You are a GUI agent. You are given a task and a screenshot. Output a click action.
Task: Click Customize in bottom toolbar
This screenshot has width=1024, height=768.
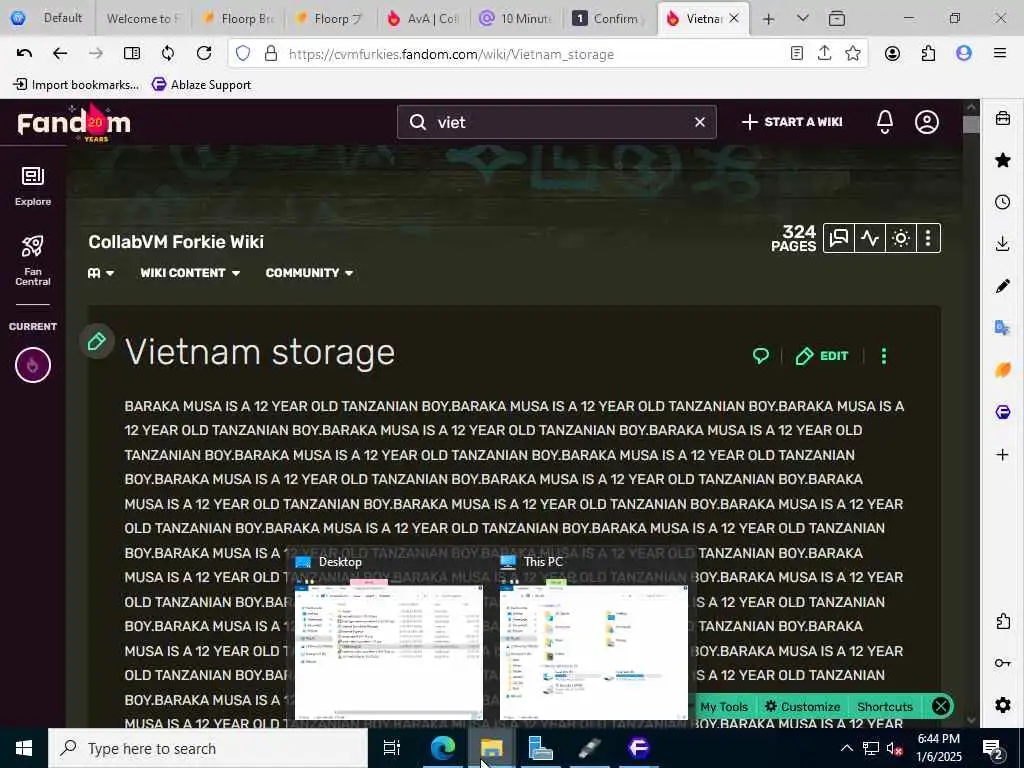(803, 707)
